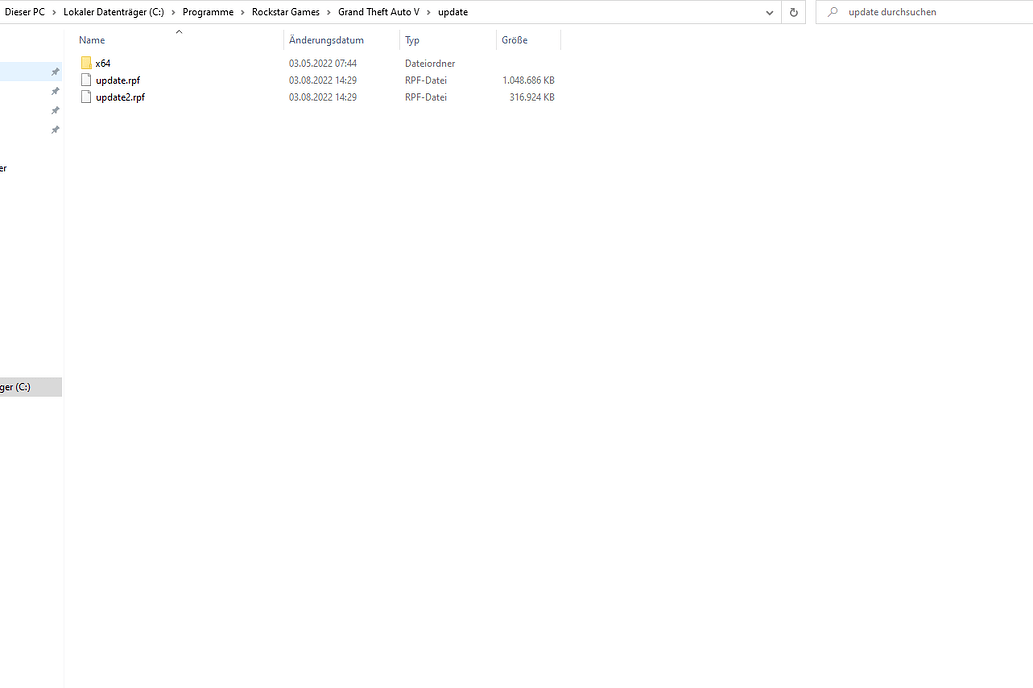Click the second pin icon in Quick Access
This screenshot has height=688, width=1033.
tap(55, 91)
